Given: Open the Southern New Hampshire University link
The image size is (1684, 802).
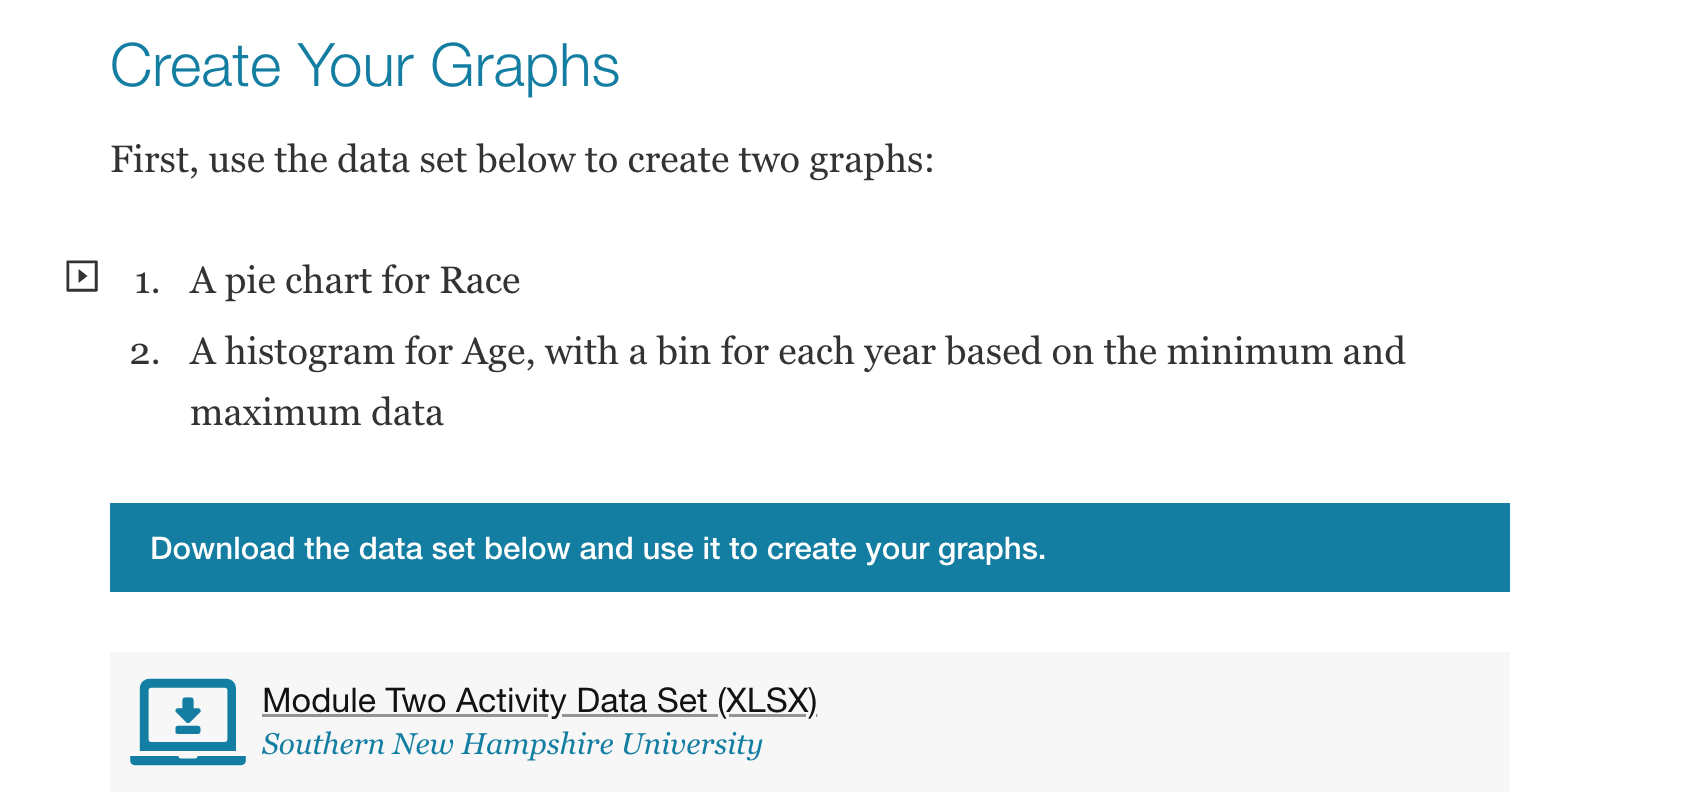Looking at the screenshot, I should point(513,743).
